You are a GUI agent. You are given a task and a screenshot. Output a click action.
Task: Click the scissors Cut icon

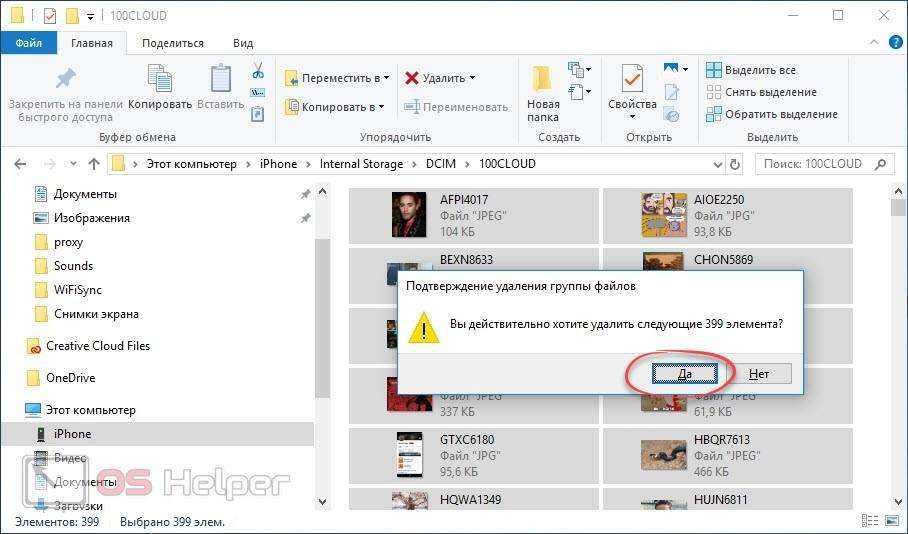pyautogui.click(x=257, y=71)
